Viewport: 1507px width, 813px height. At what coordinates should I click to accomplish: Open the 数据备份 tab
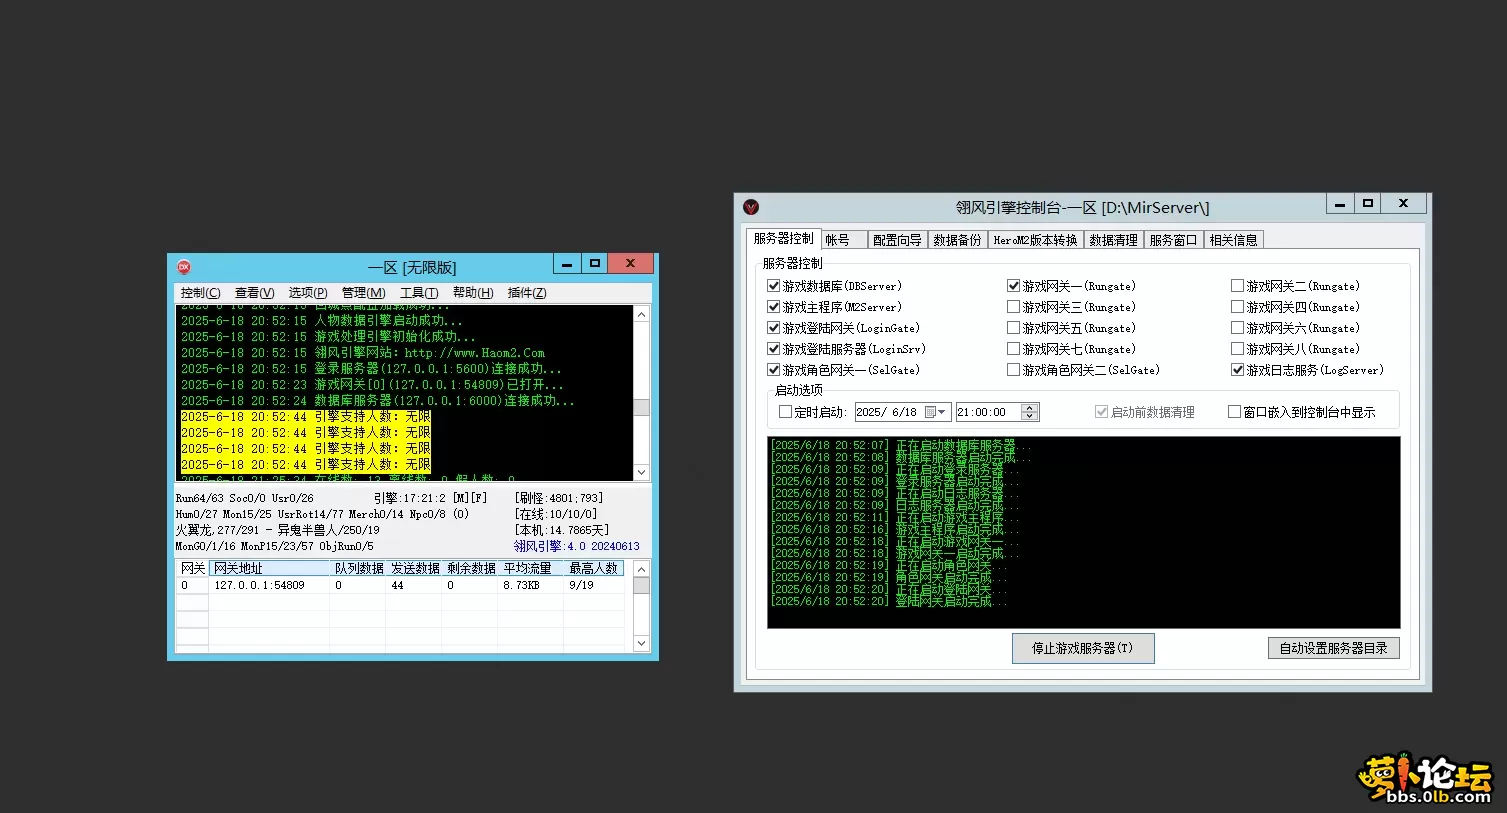[x=957, y=240]
